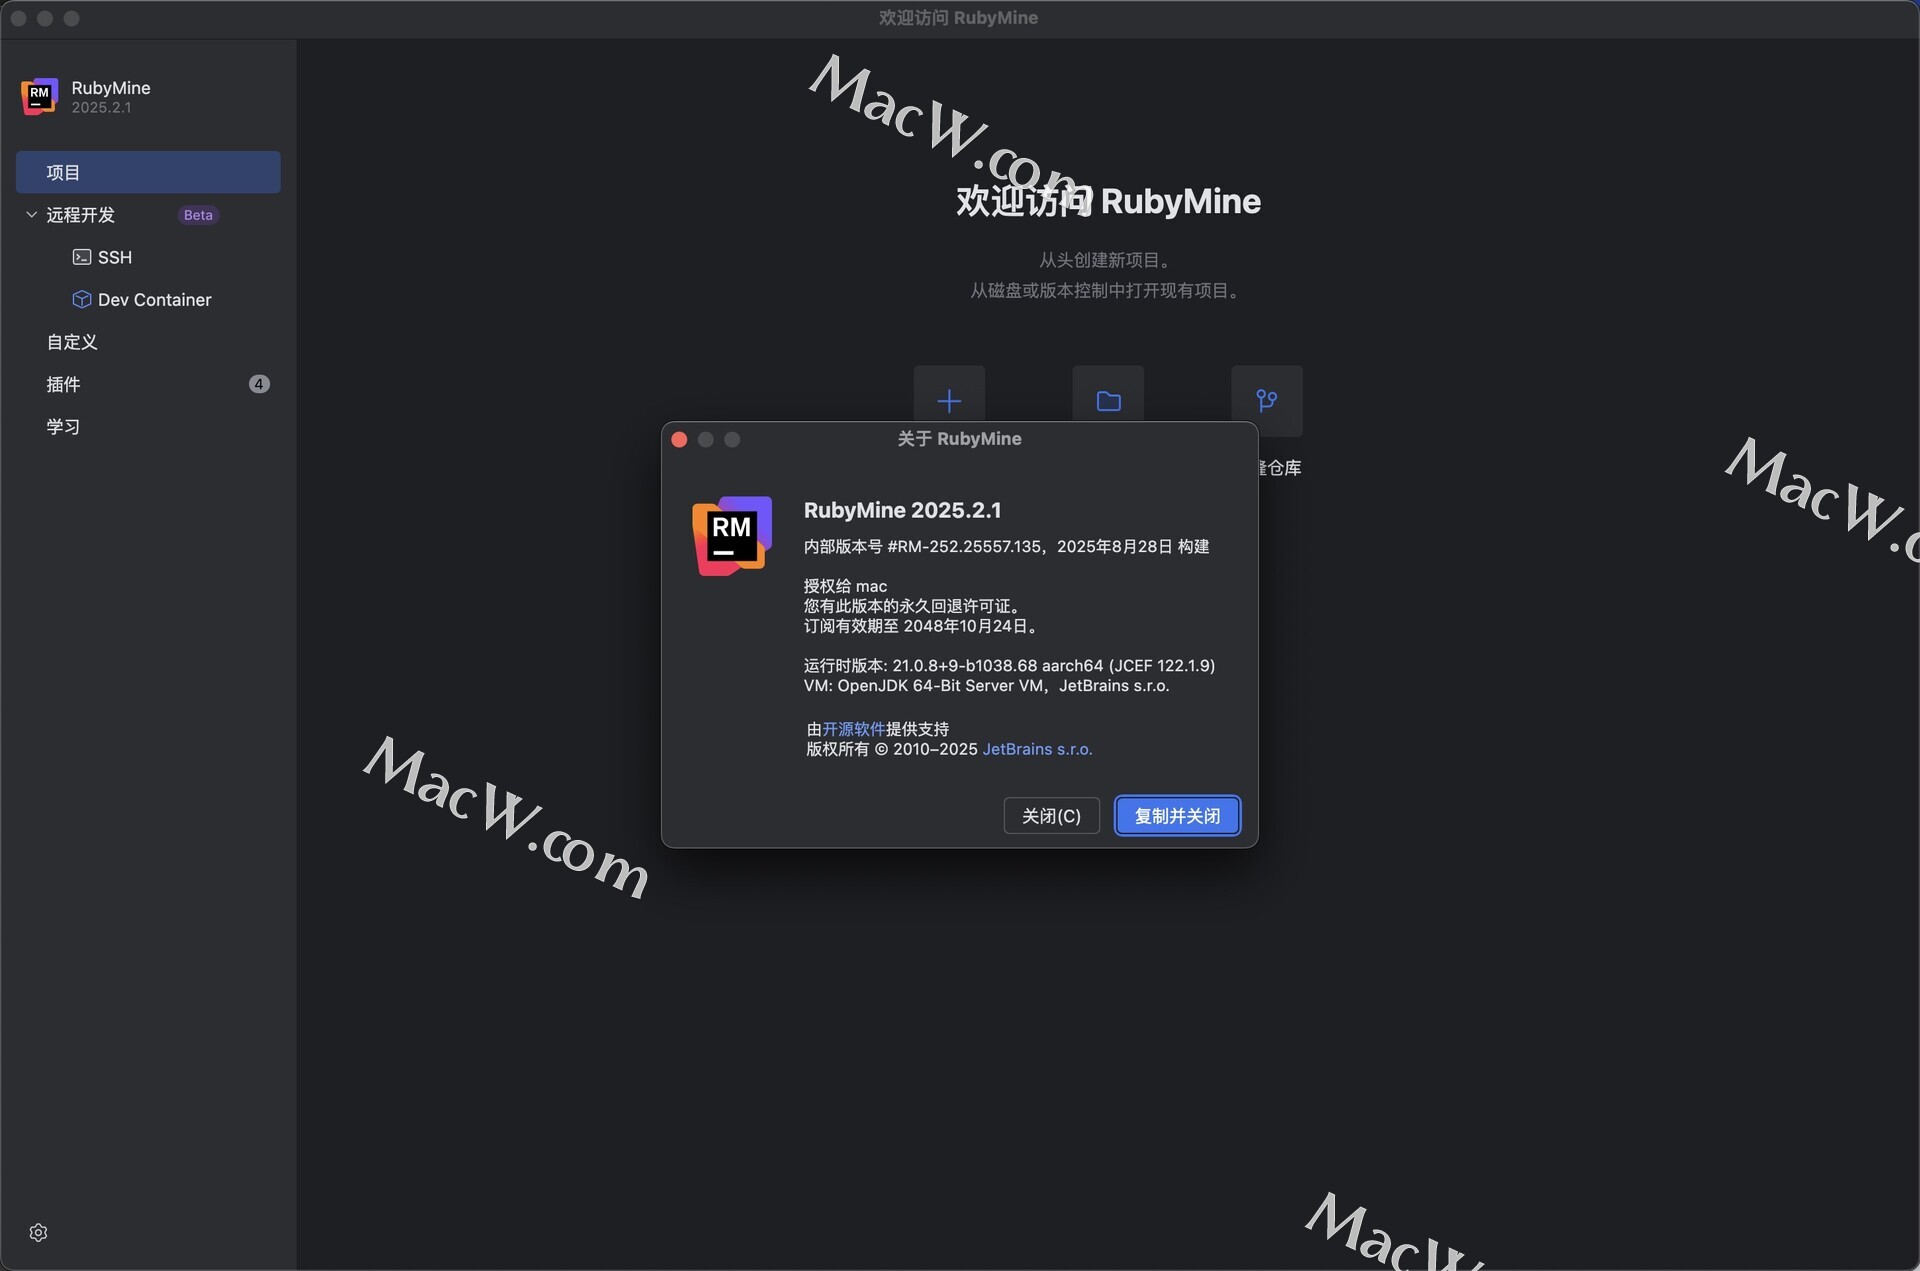Open the JetBrains s.r.o. link
1920x1271 pixels.
(x=1037, y=749)
